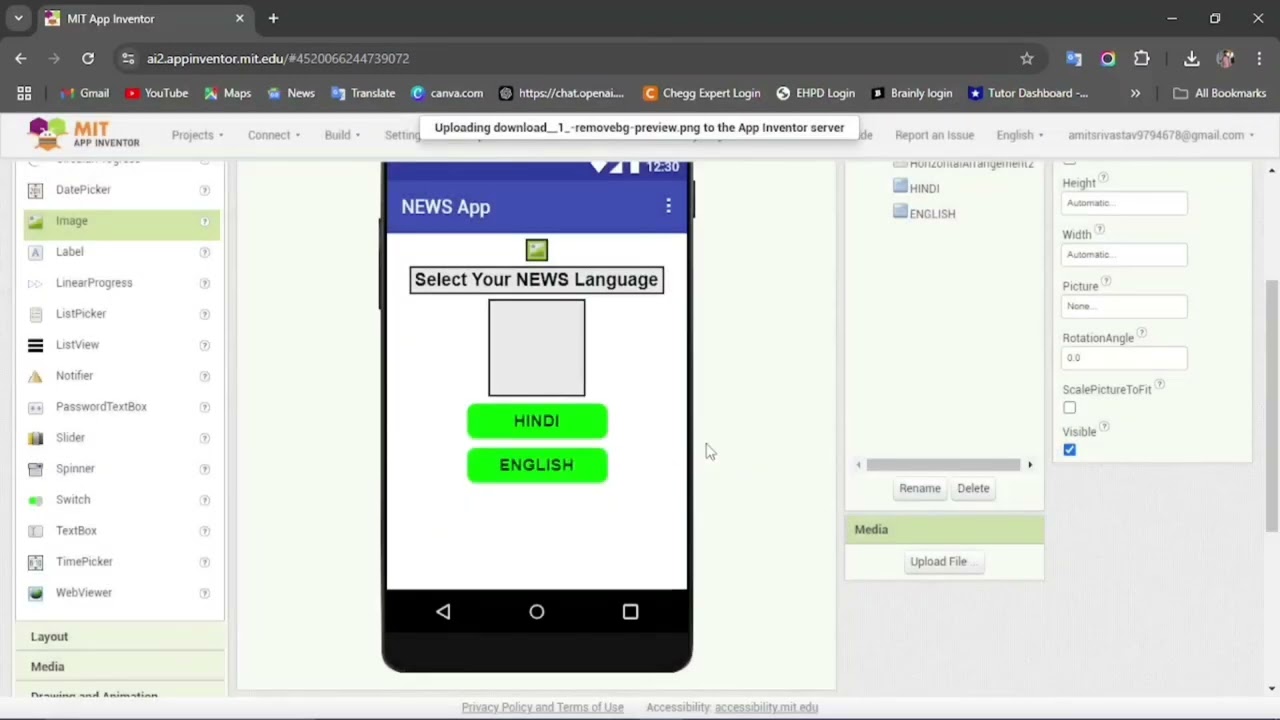Screen dimensions: 1280x720
Task: Select the small image placeholder in phone preview
Action: click(x=537, y=250)
